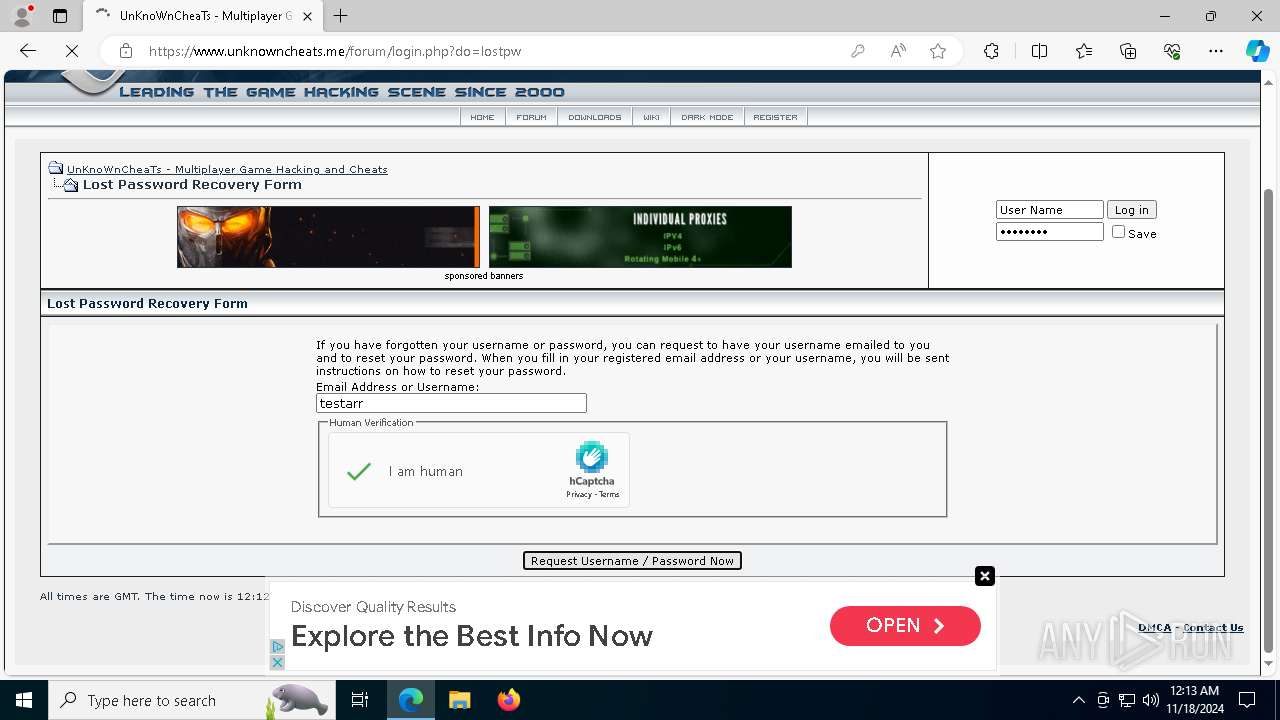Click the browser profile avatar icon
Viewport: 1280px width, 720px height.
pyautogui.click(x=22, y=16)
